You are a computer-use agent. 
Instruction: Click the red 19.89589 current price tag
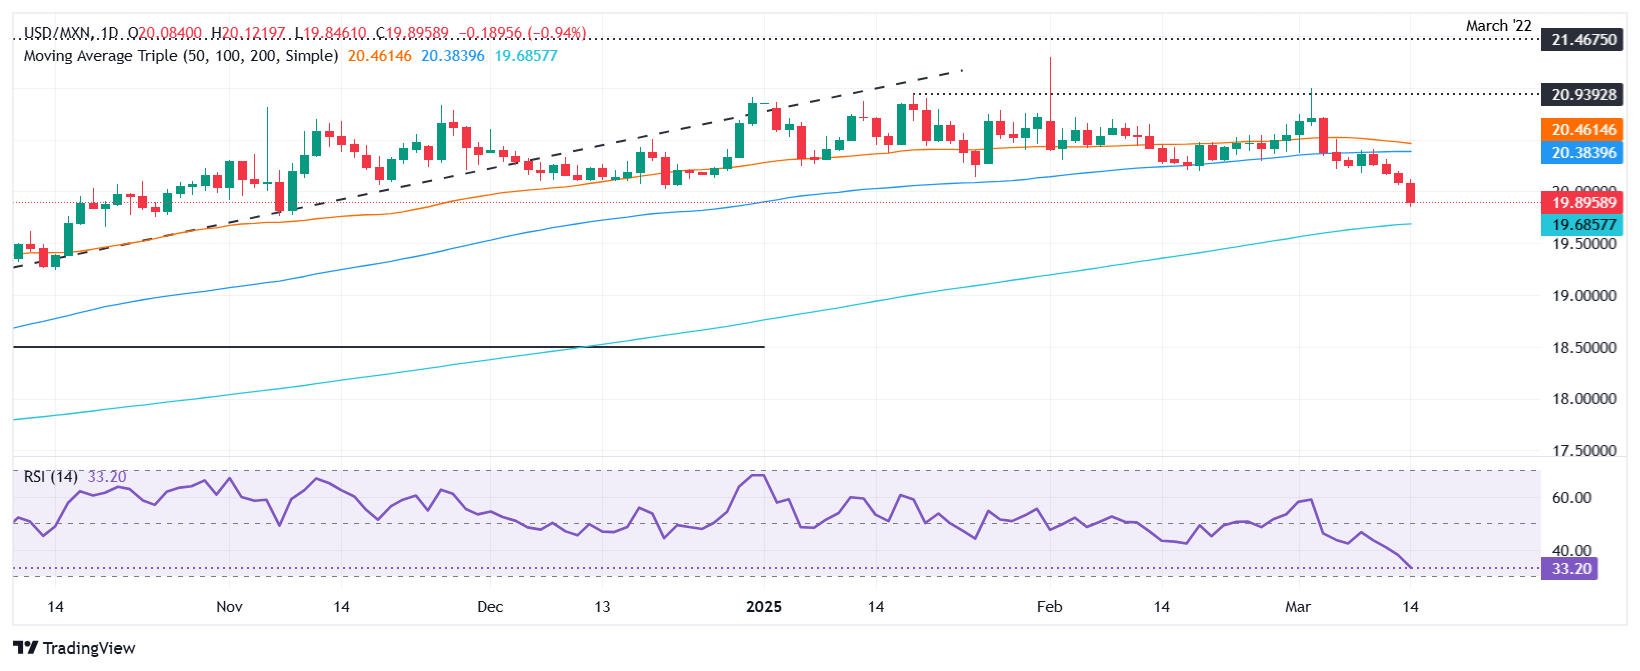pos(1583,203)
